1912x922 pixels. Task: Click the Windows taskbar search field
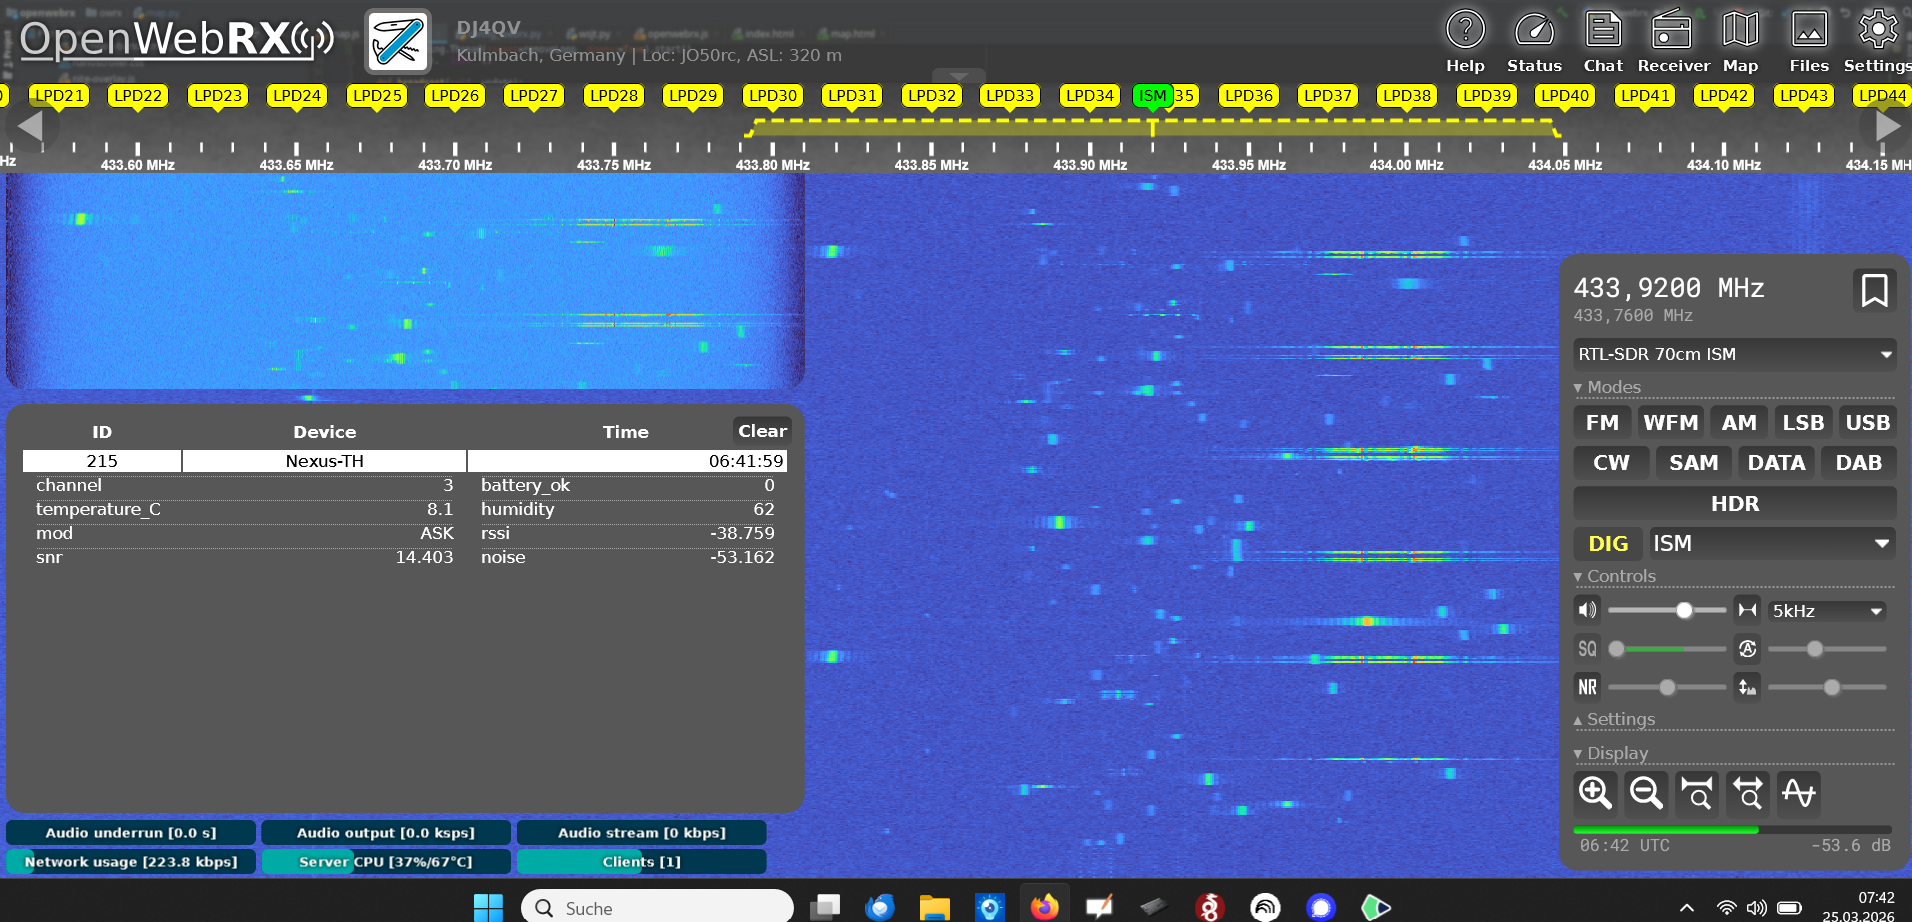point(658,908)
